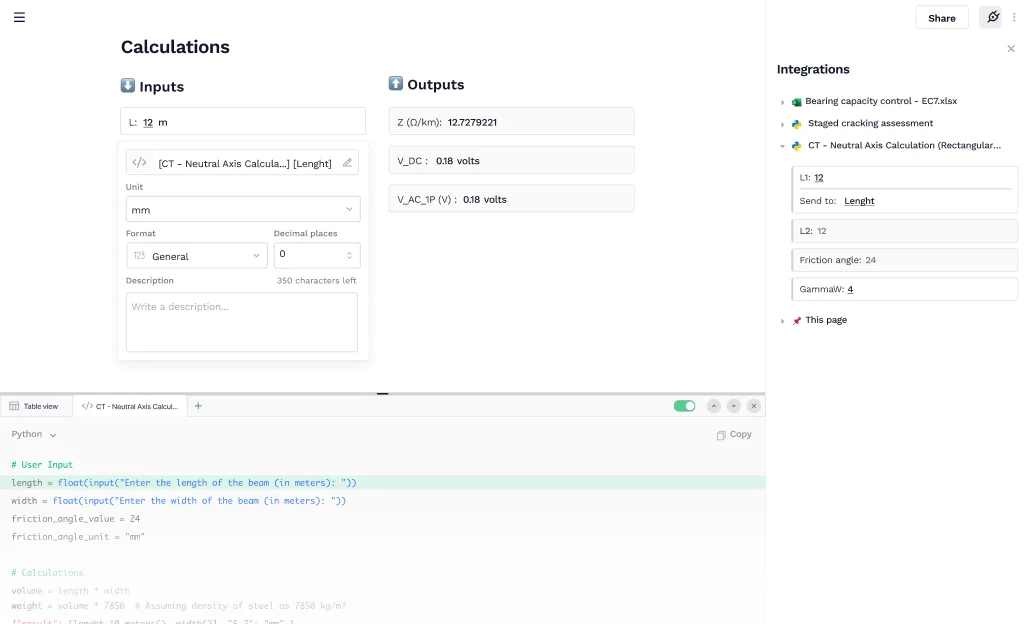Click the Copy code icon
This screenshot has width=1029, height=624.
tap(734, 435)
